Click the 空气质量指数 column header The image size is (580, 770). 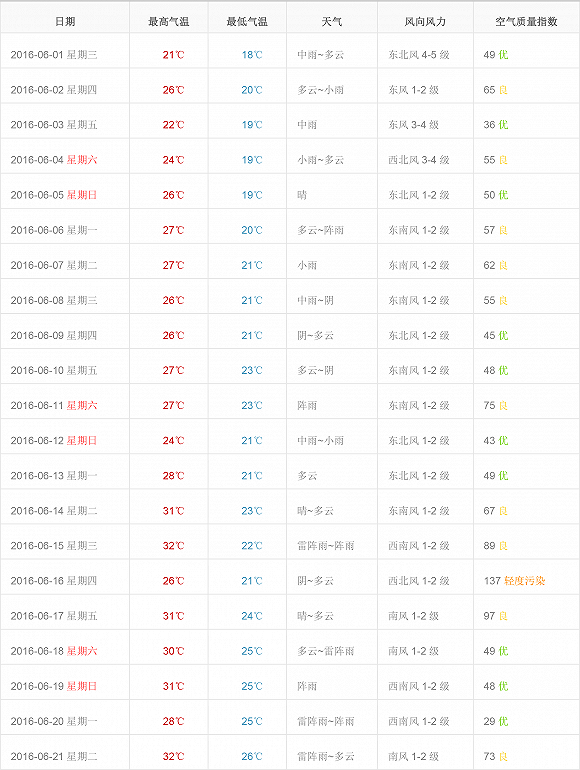526,22
